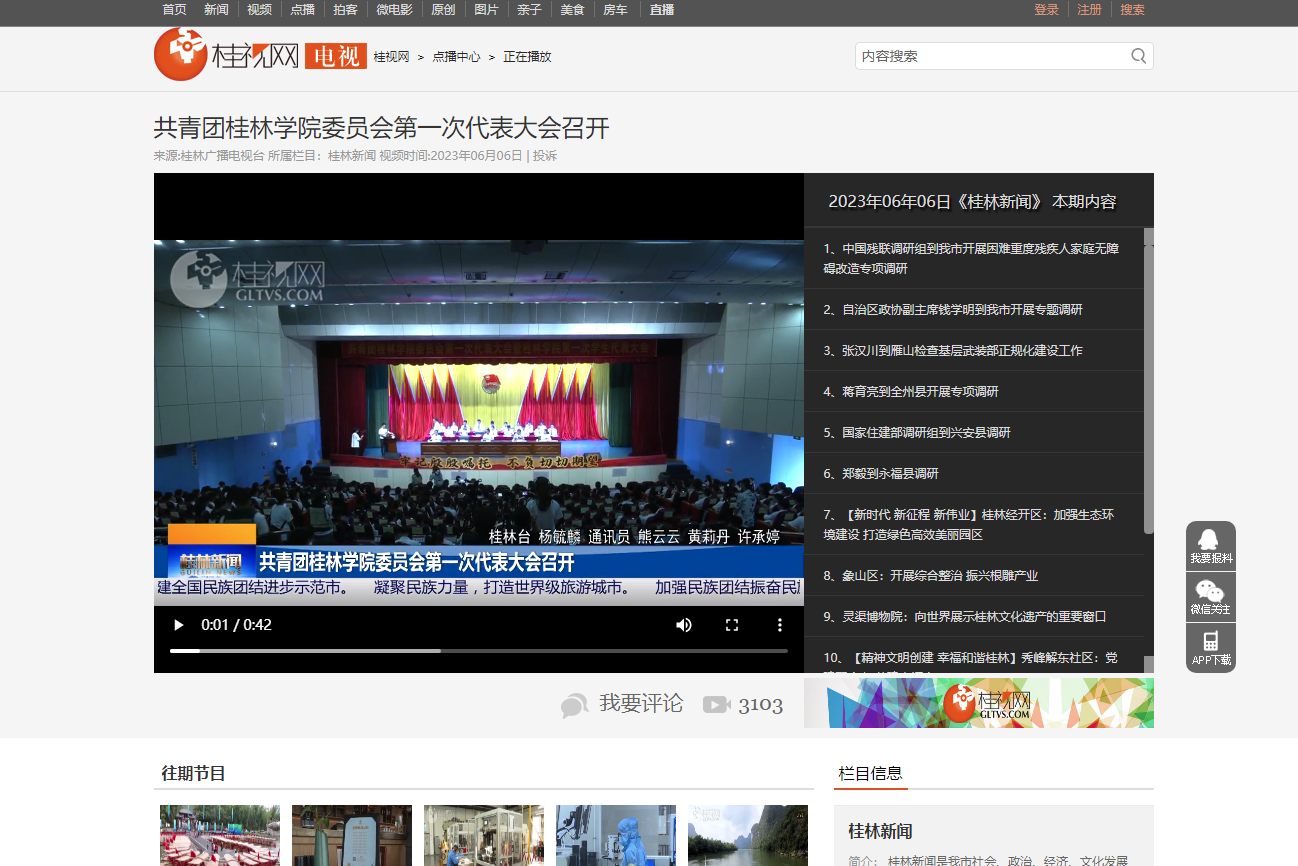This screenshot has width=1298, height=866.
Task: Enter fullscreen video mode
Action: click(732, 625)
